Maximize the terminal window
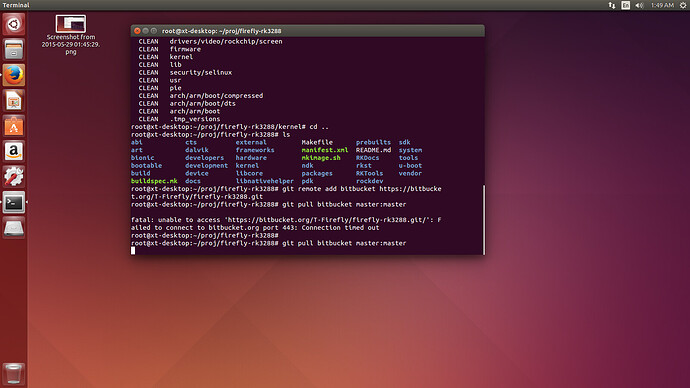Screen dimensions: 690x388 [154, 31]
